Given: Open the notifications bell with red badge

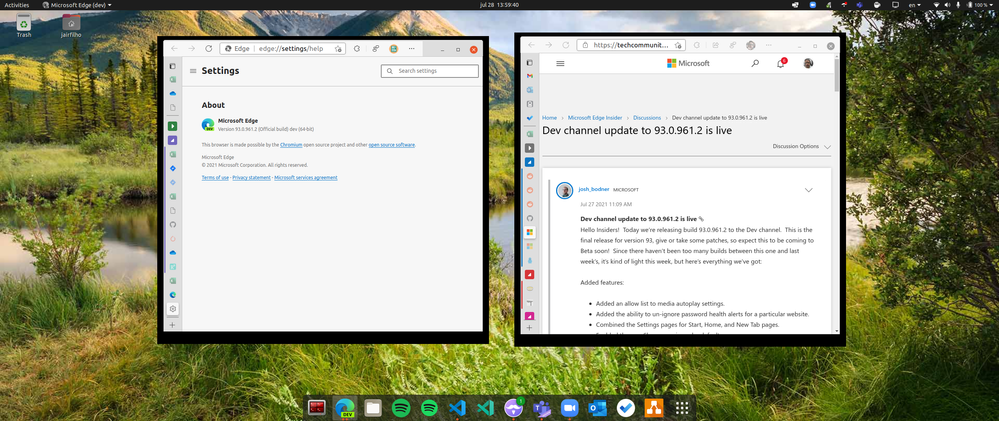Looking at the screenshot, I should (781, 63).
